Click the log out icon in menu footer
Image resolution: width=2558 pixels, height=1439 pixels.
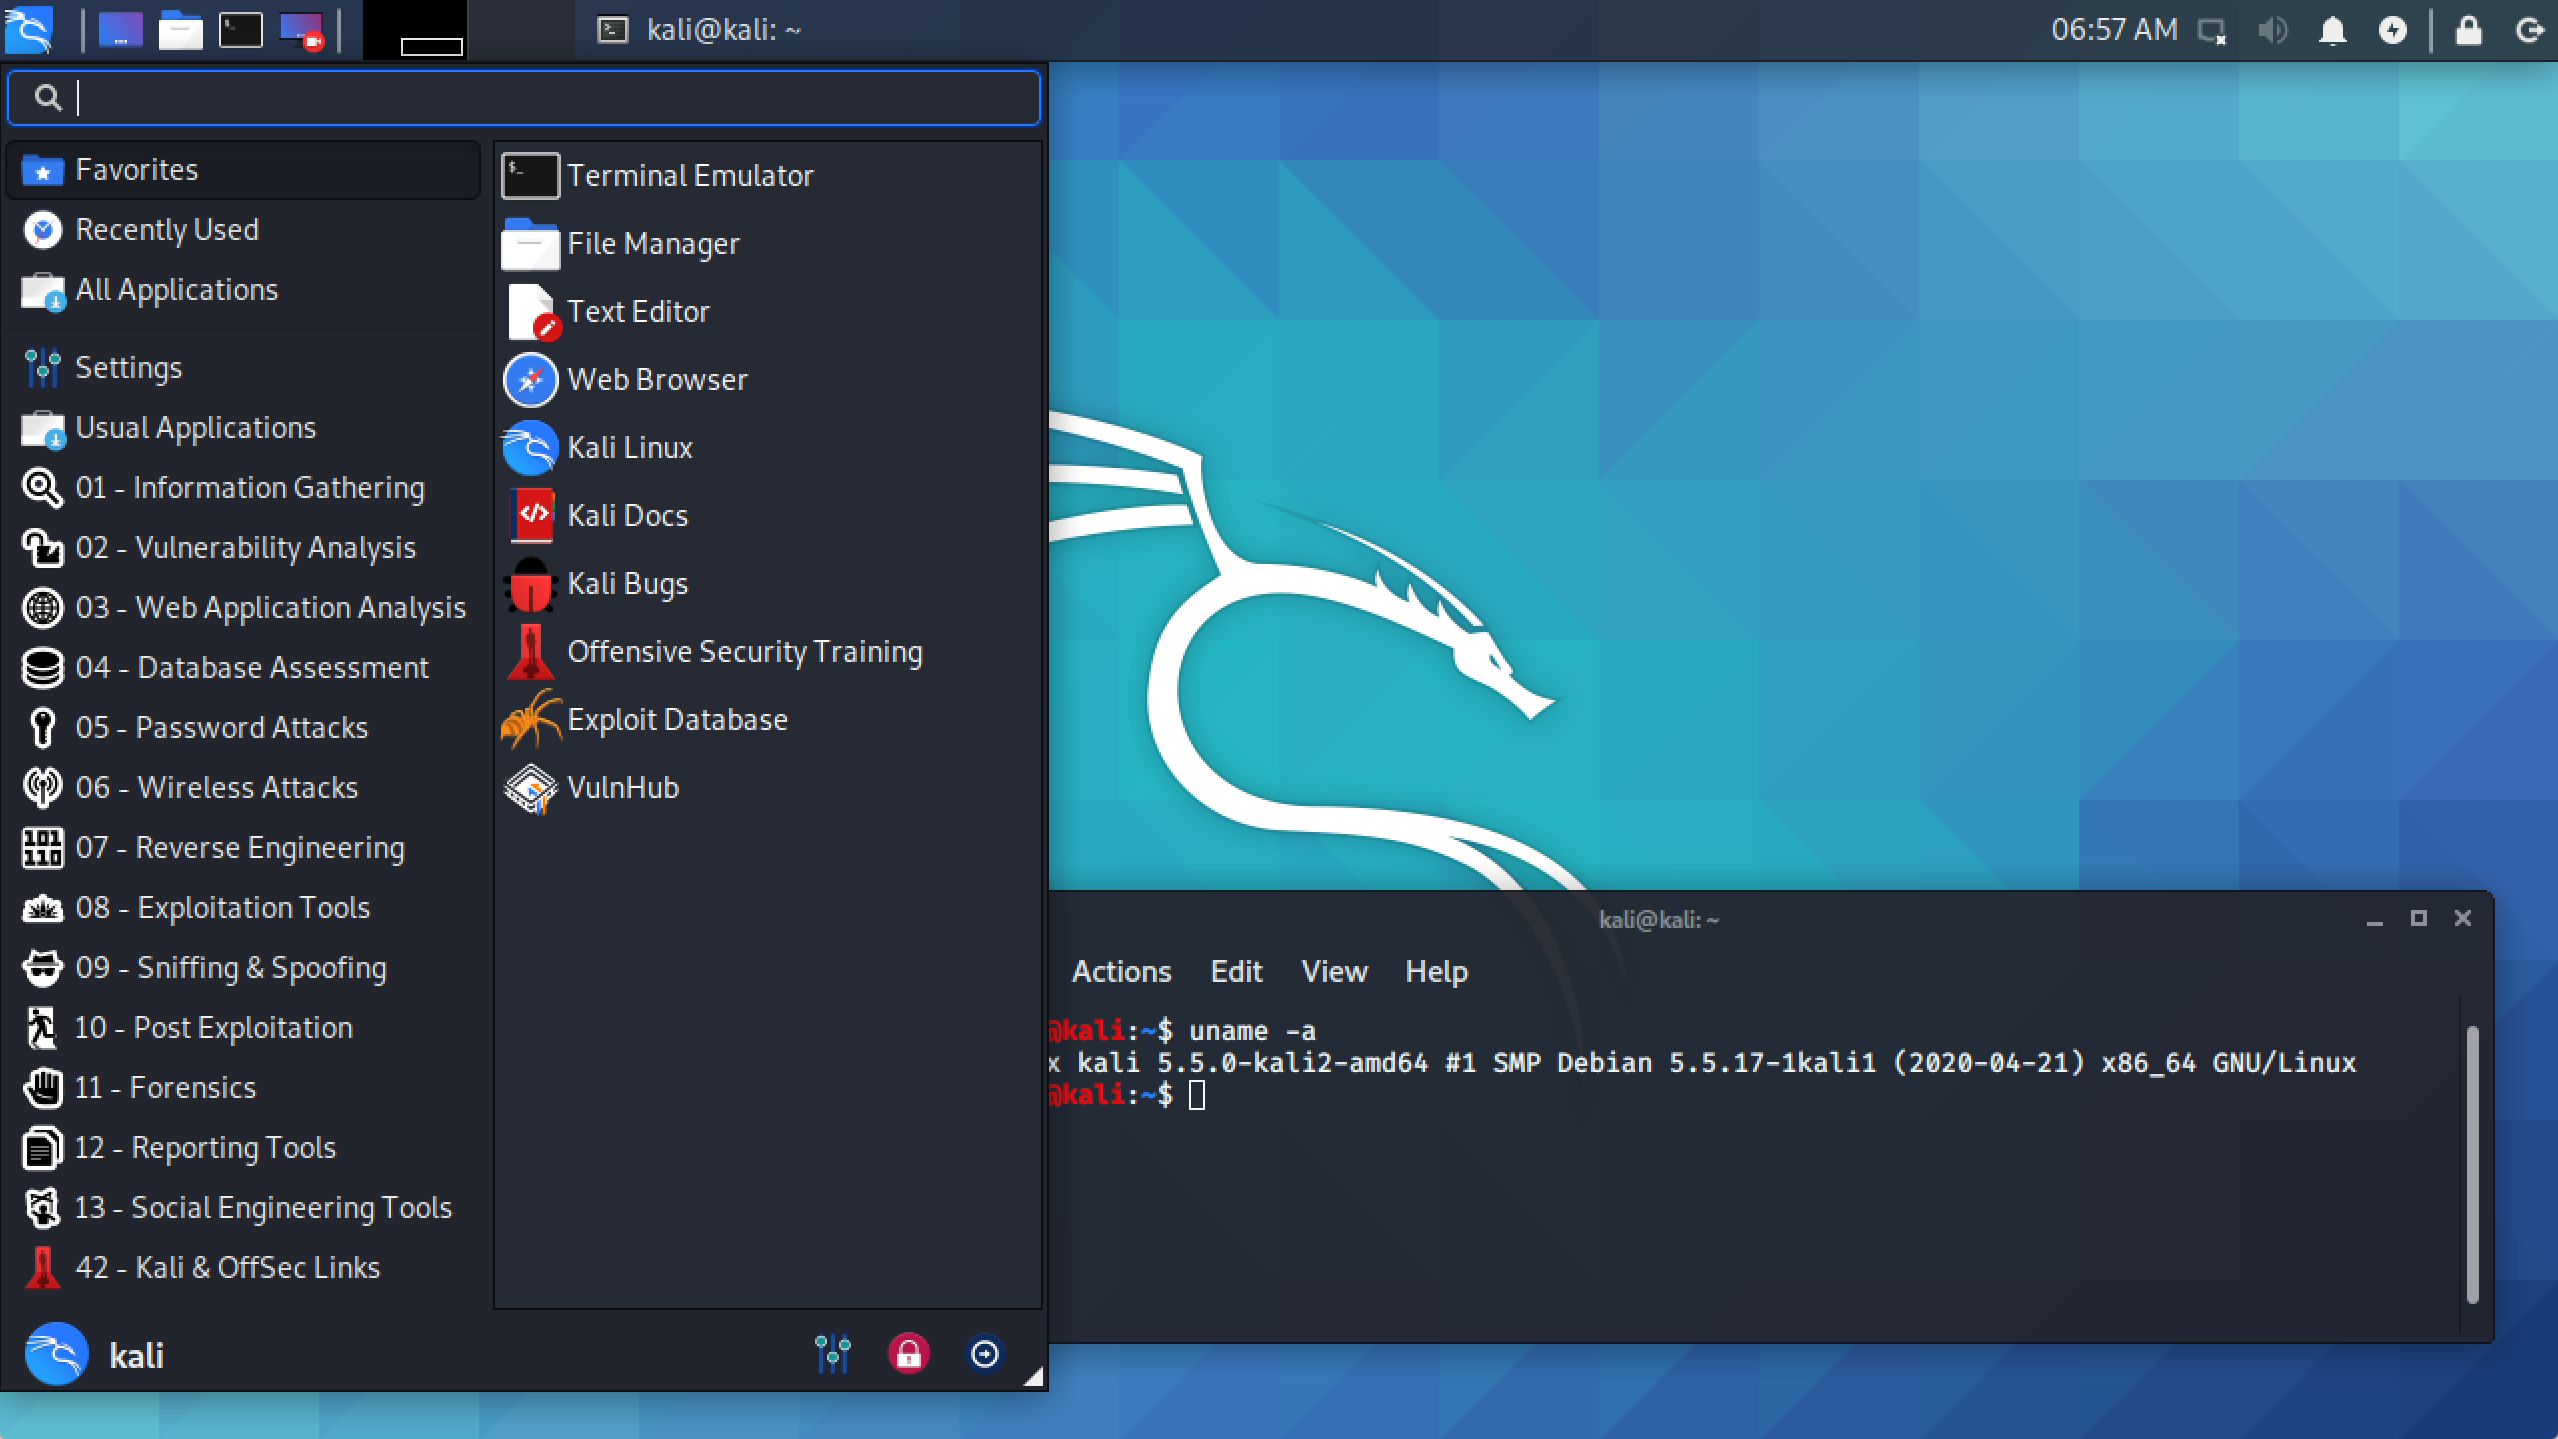pos(984,1354)
